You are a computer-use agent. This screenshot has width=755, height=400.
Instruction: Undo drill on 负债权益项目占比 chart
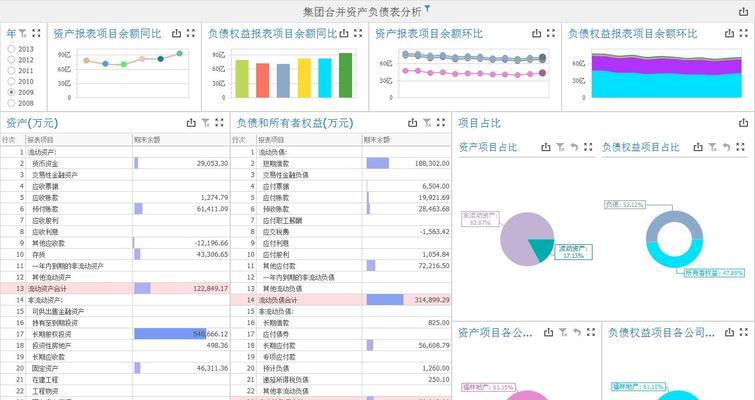point(727,147)
